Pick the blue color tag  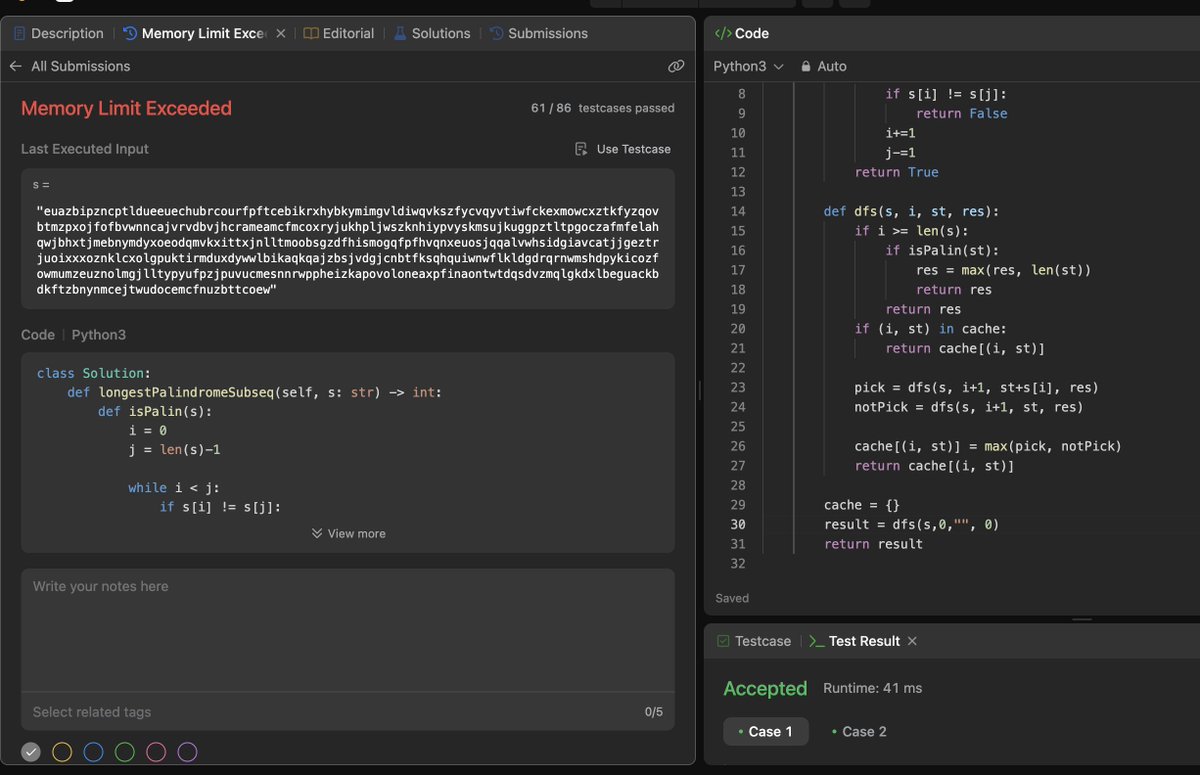[x=93, y=752]
